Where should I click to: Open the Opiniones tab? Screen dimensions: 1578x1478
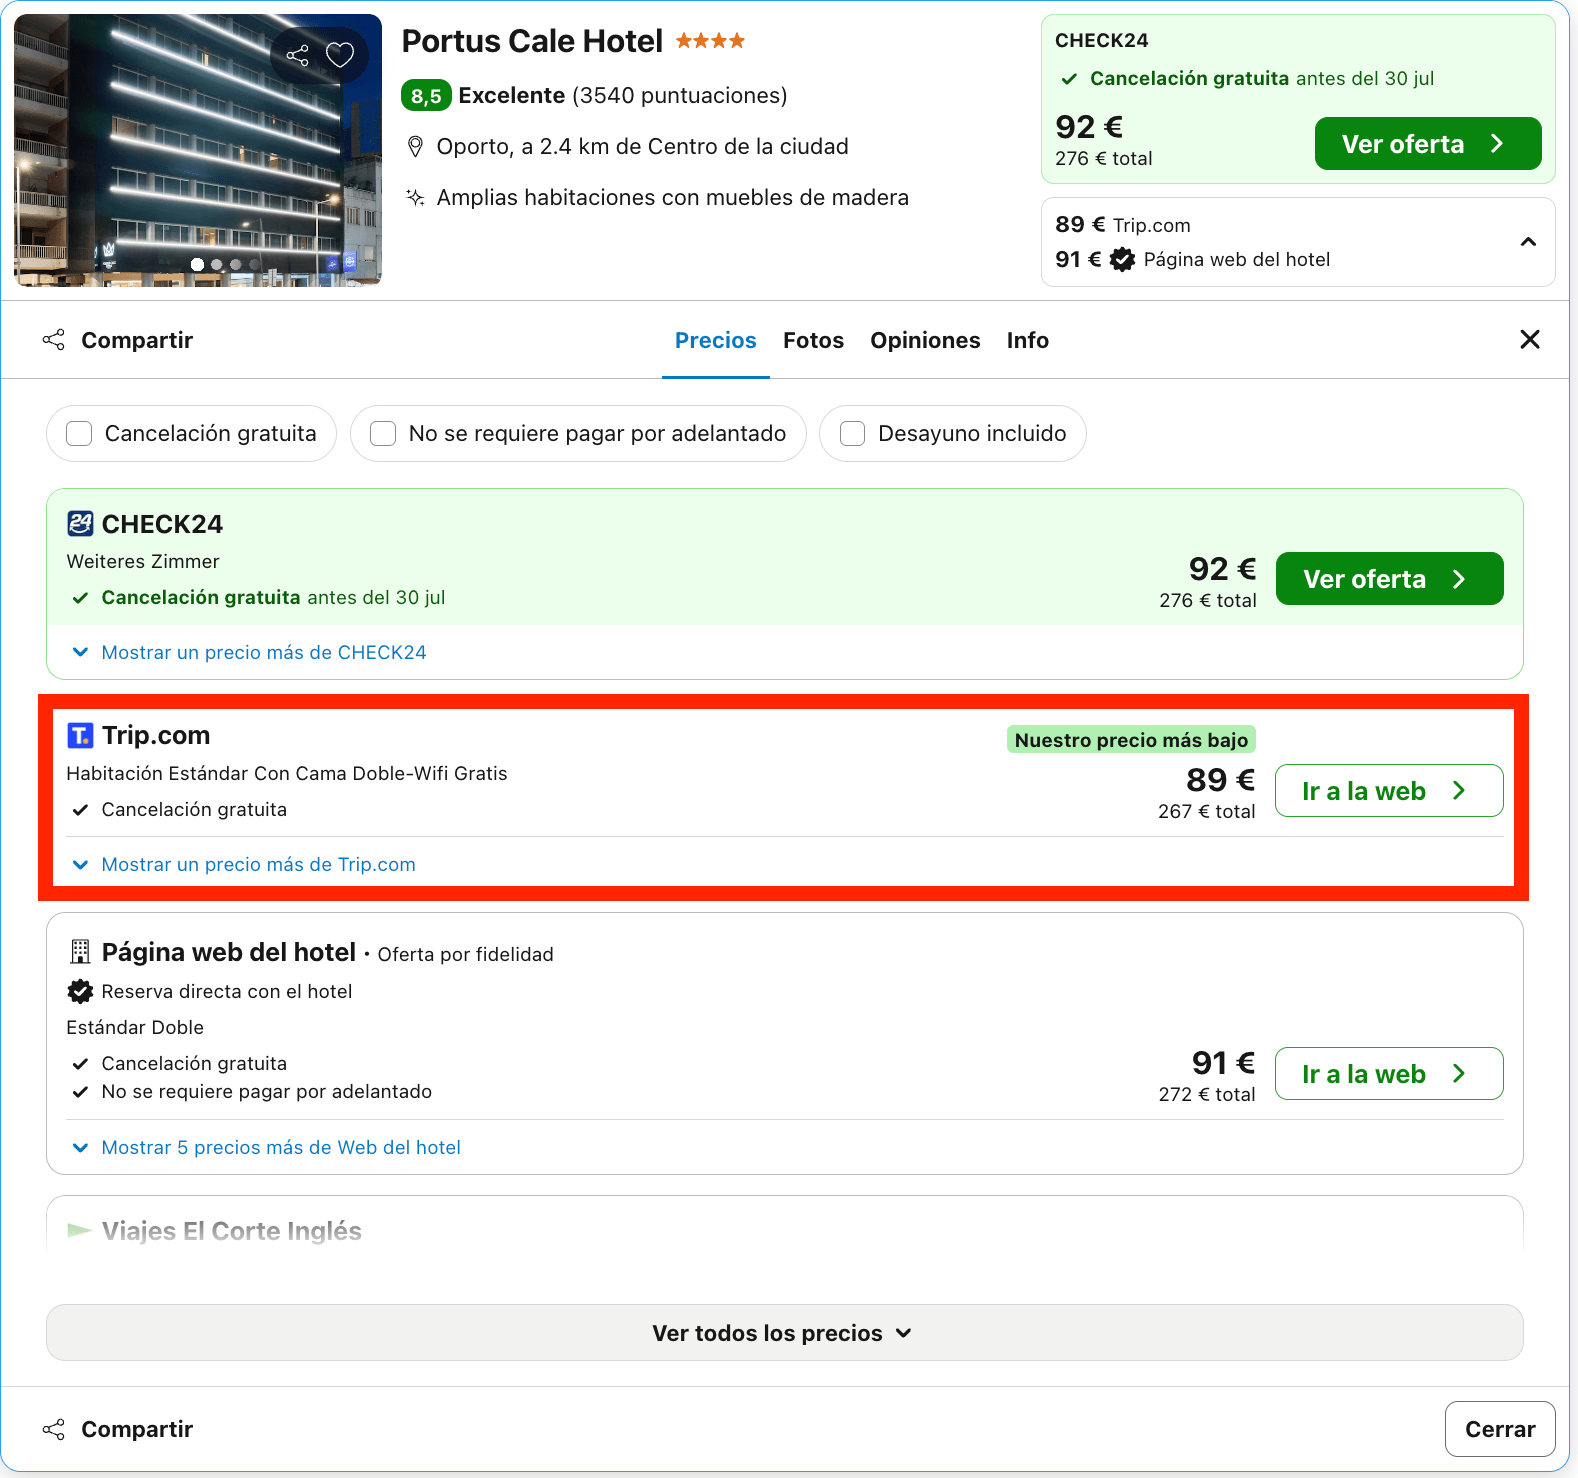[x=925, y=340]
